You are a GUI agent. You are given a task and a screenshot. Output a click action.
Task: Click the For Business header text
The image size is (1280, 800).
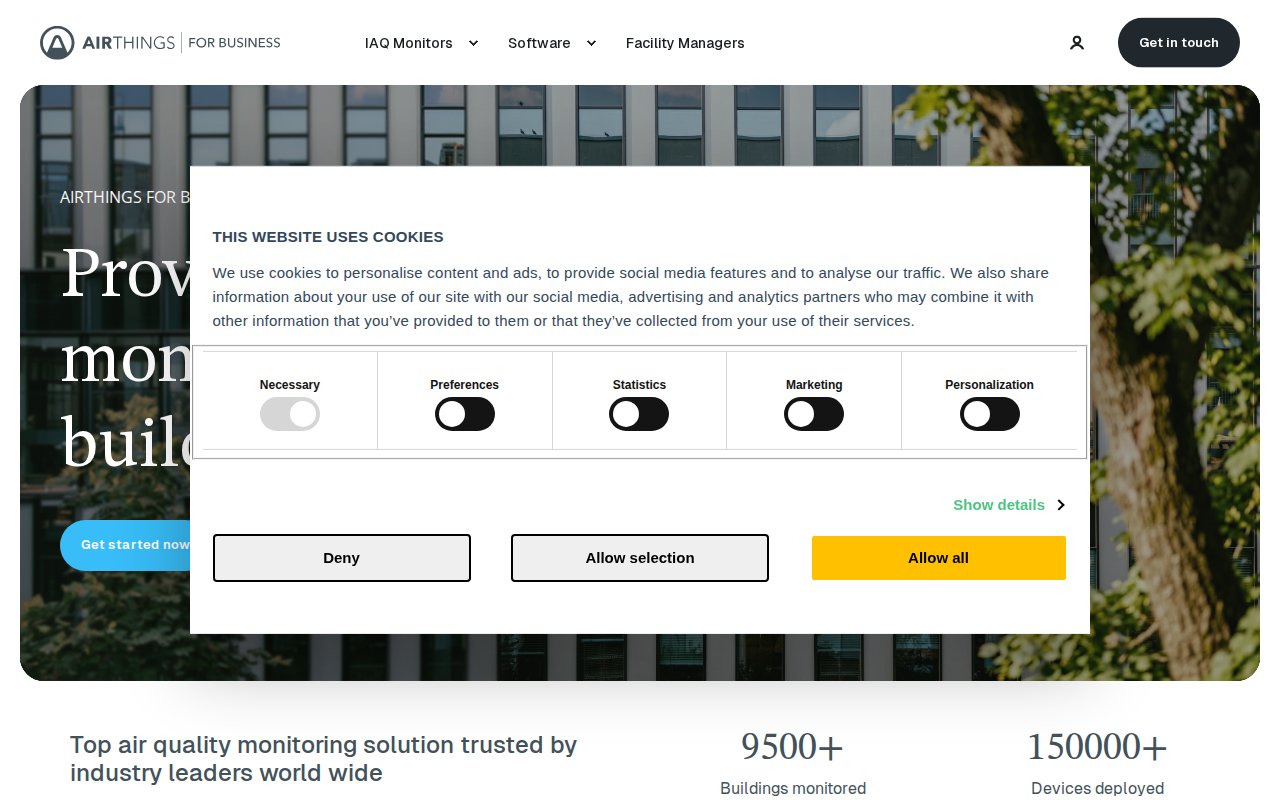(x=234, y=43)
